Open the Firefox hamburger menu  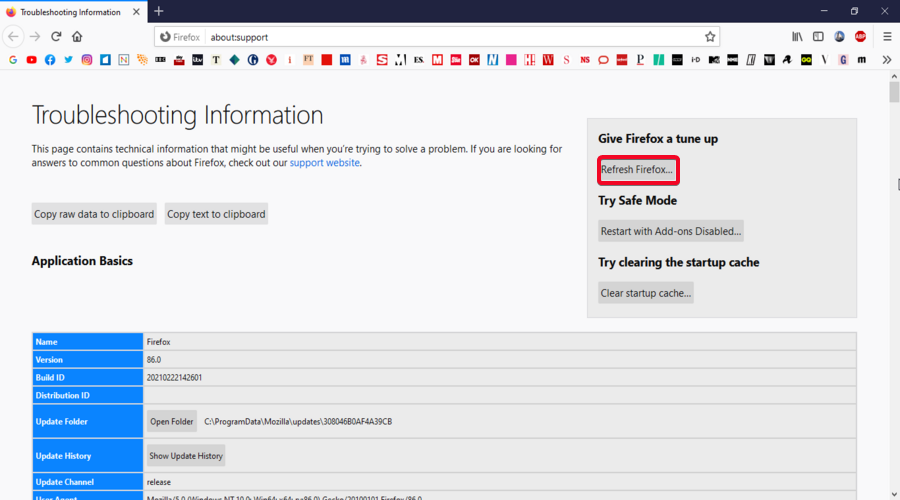pos(887,37)
